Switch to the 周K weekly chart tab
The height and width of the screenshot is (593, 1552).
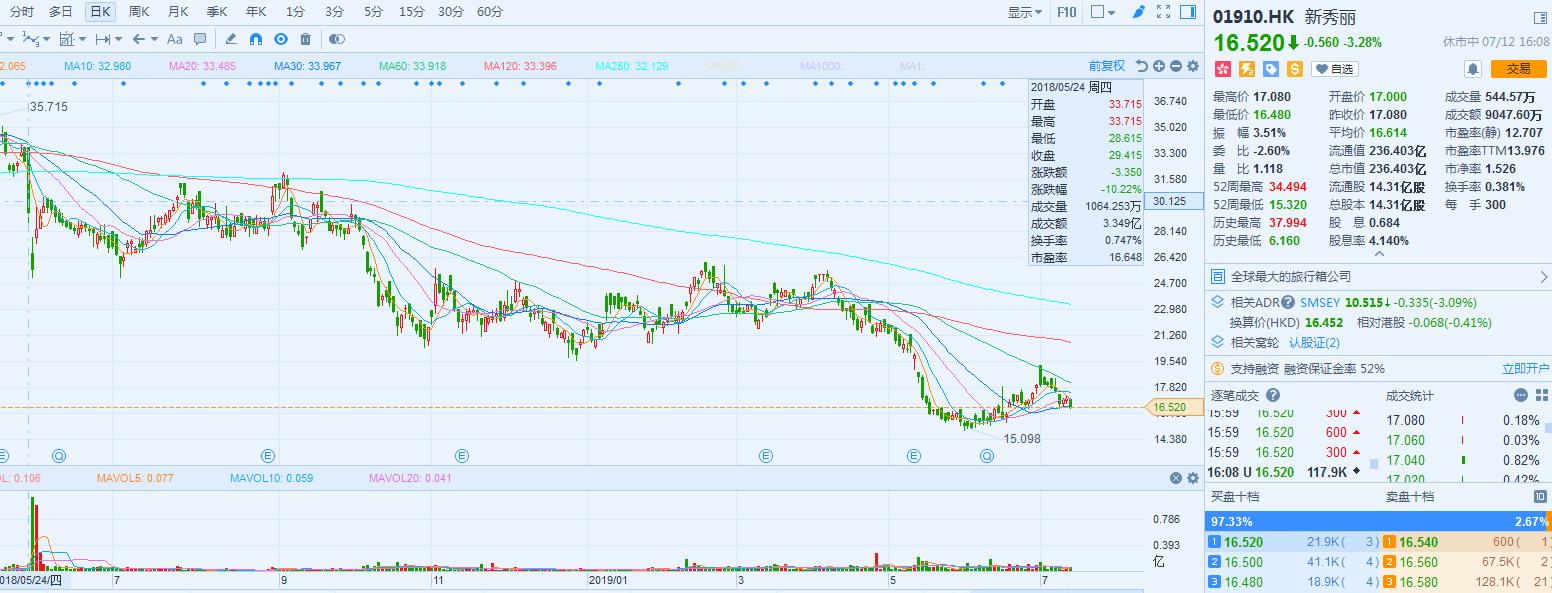click(139, 12)
